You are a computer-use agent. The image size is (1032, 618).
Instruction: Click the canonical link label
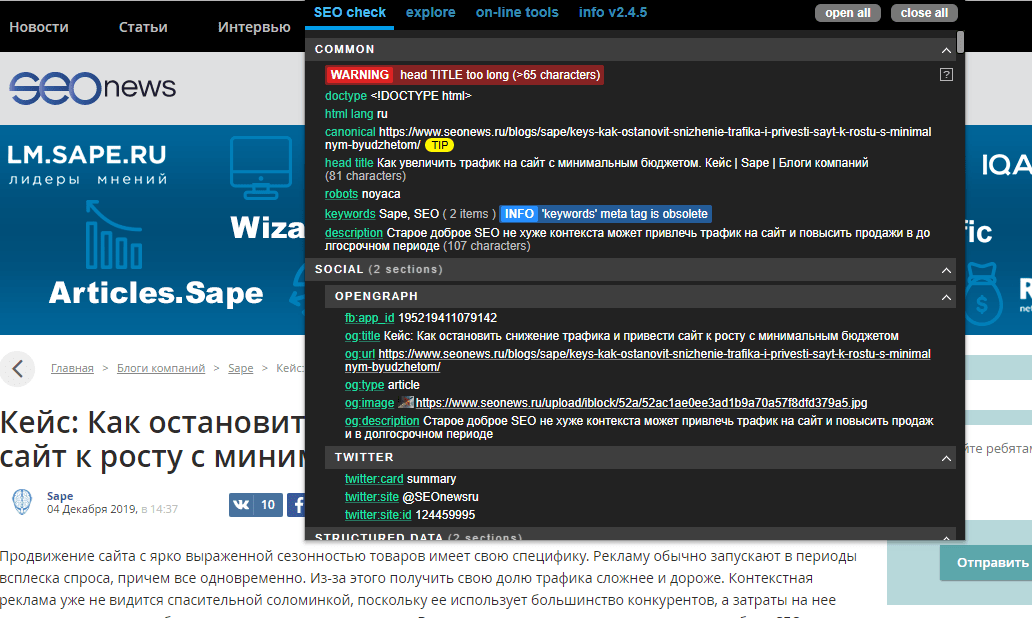pyautogui.click(x=350, y=132)
